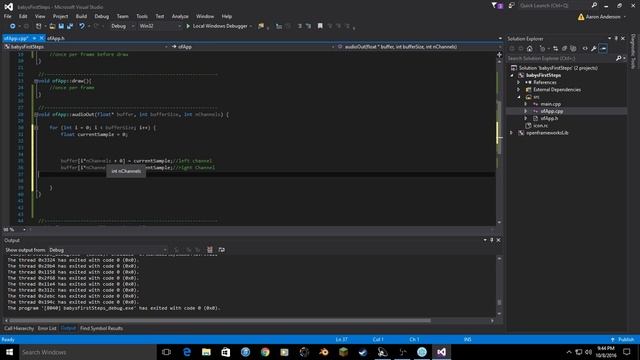Pin the ofApp.cpp tab
This screenshot has width=640, height=360.
click(x=34, y=38)
